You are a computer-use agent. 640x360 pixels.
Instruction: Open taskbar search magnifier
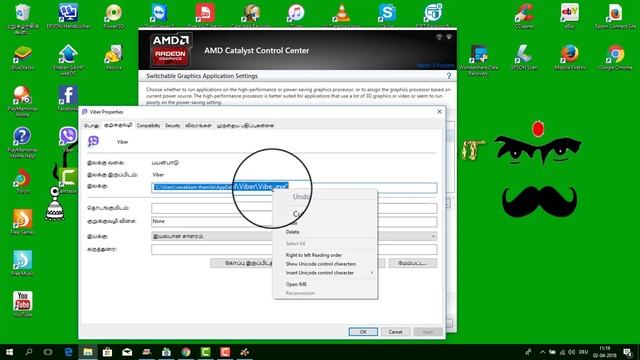pyautogui.click(x=29, y=352)
